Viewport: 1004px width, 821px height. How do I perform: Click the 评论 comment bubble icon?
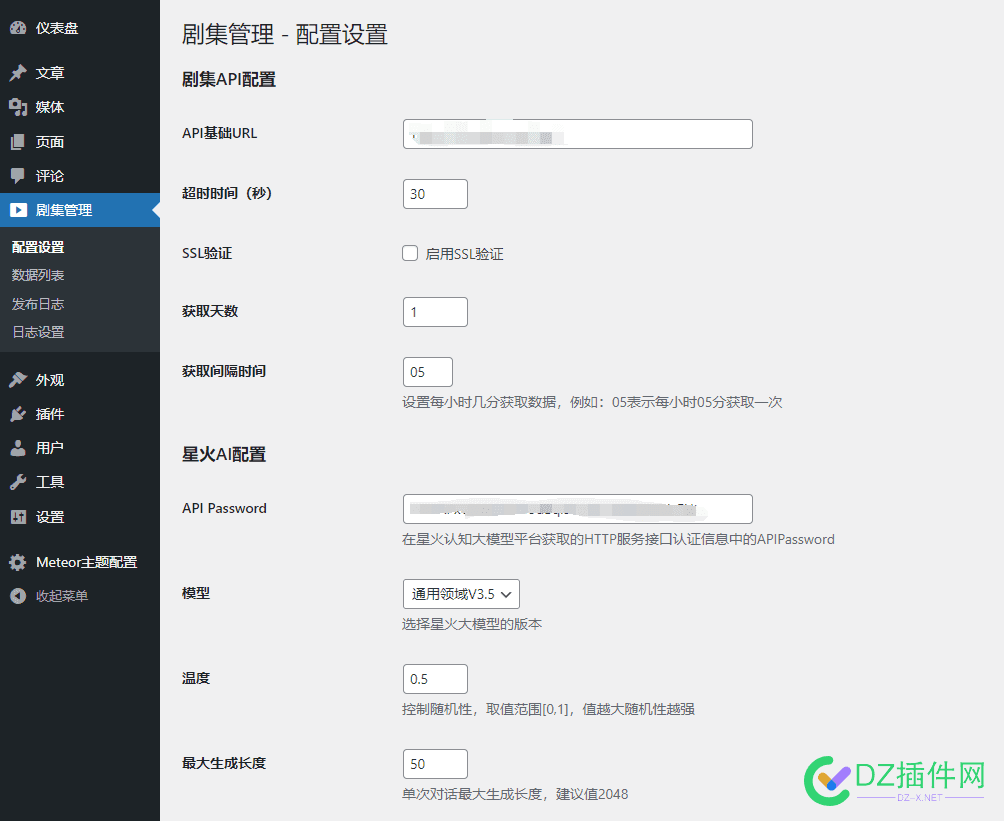18,175
